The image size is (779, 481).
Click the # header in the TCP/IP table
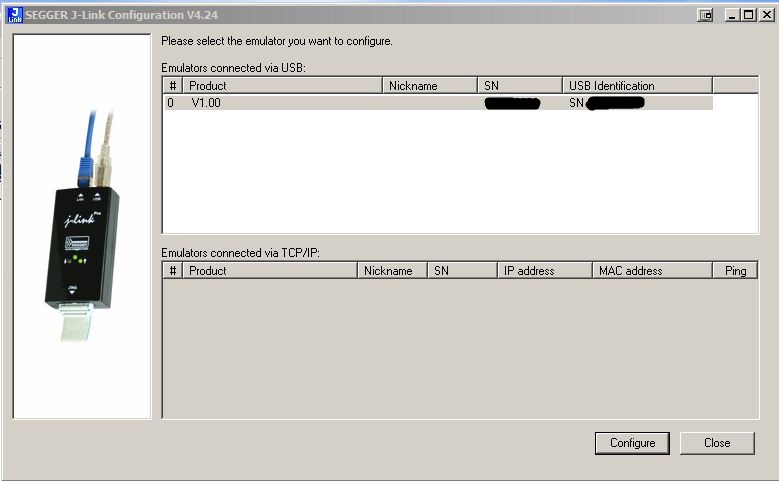click(173, 271)
